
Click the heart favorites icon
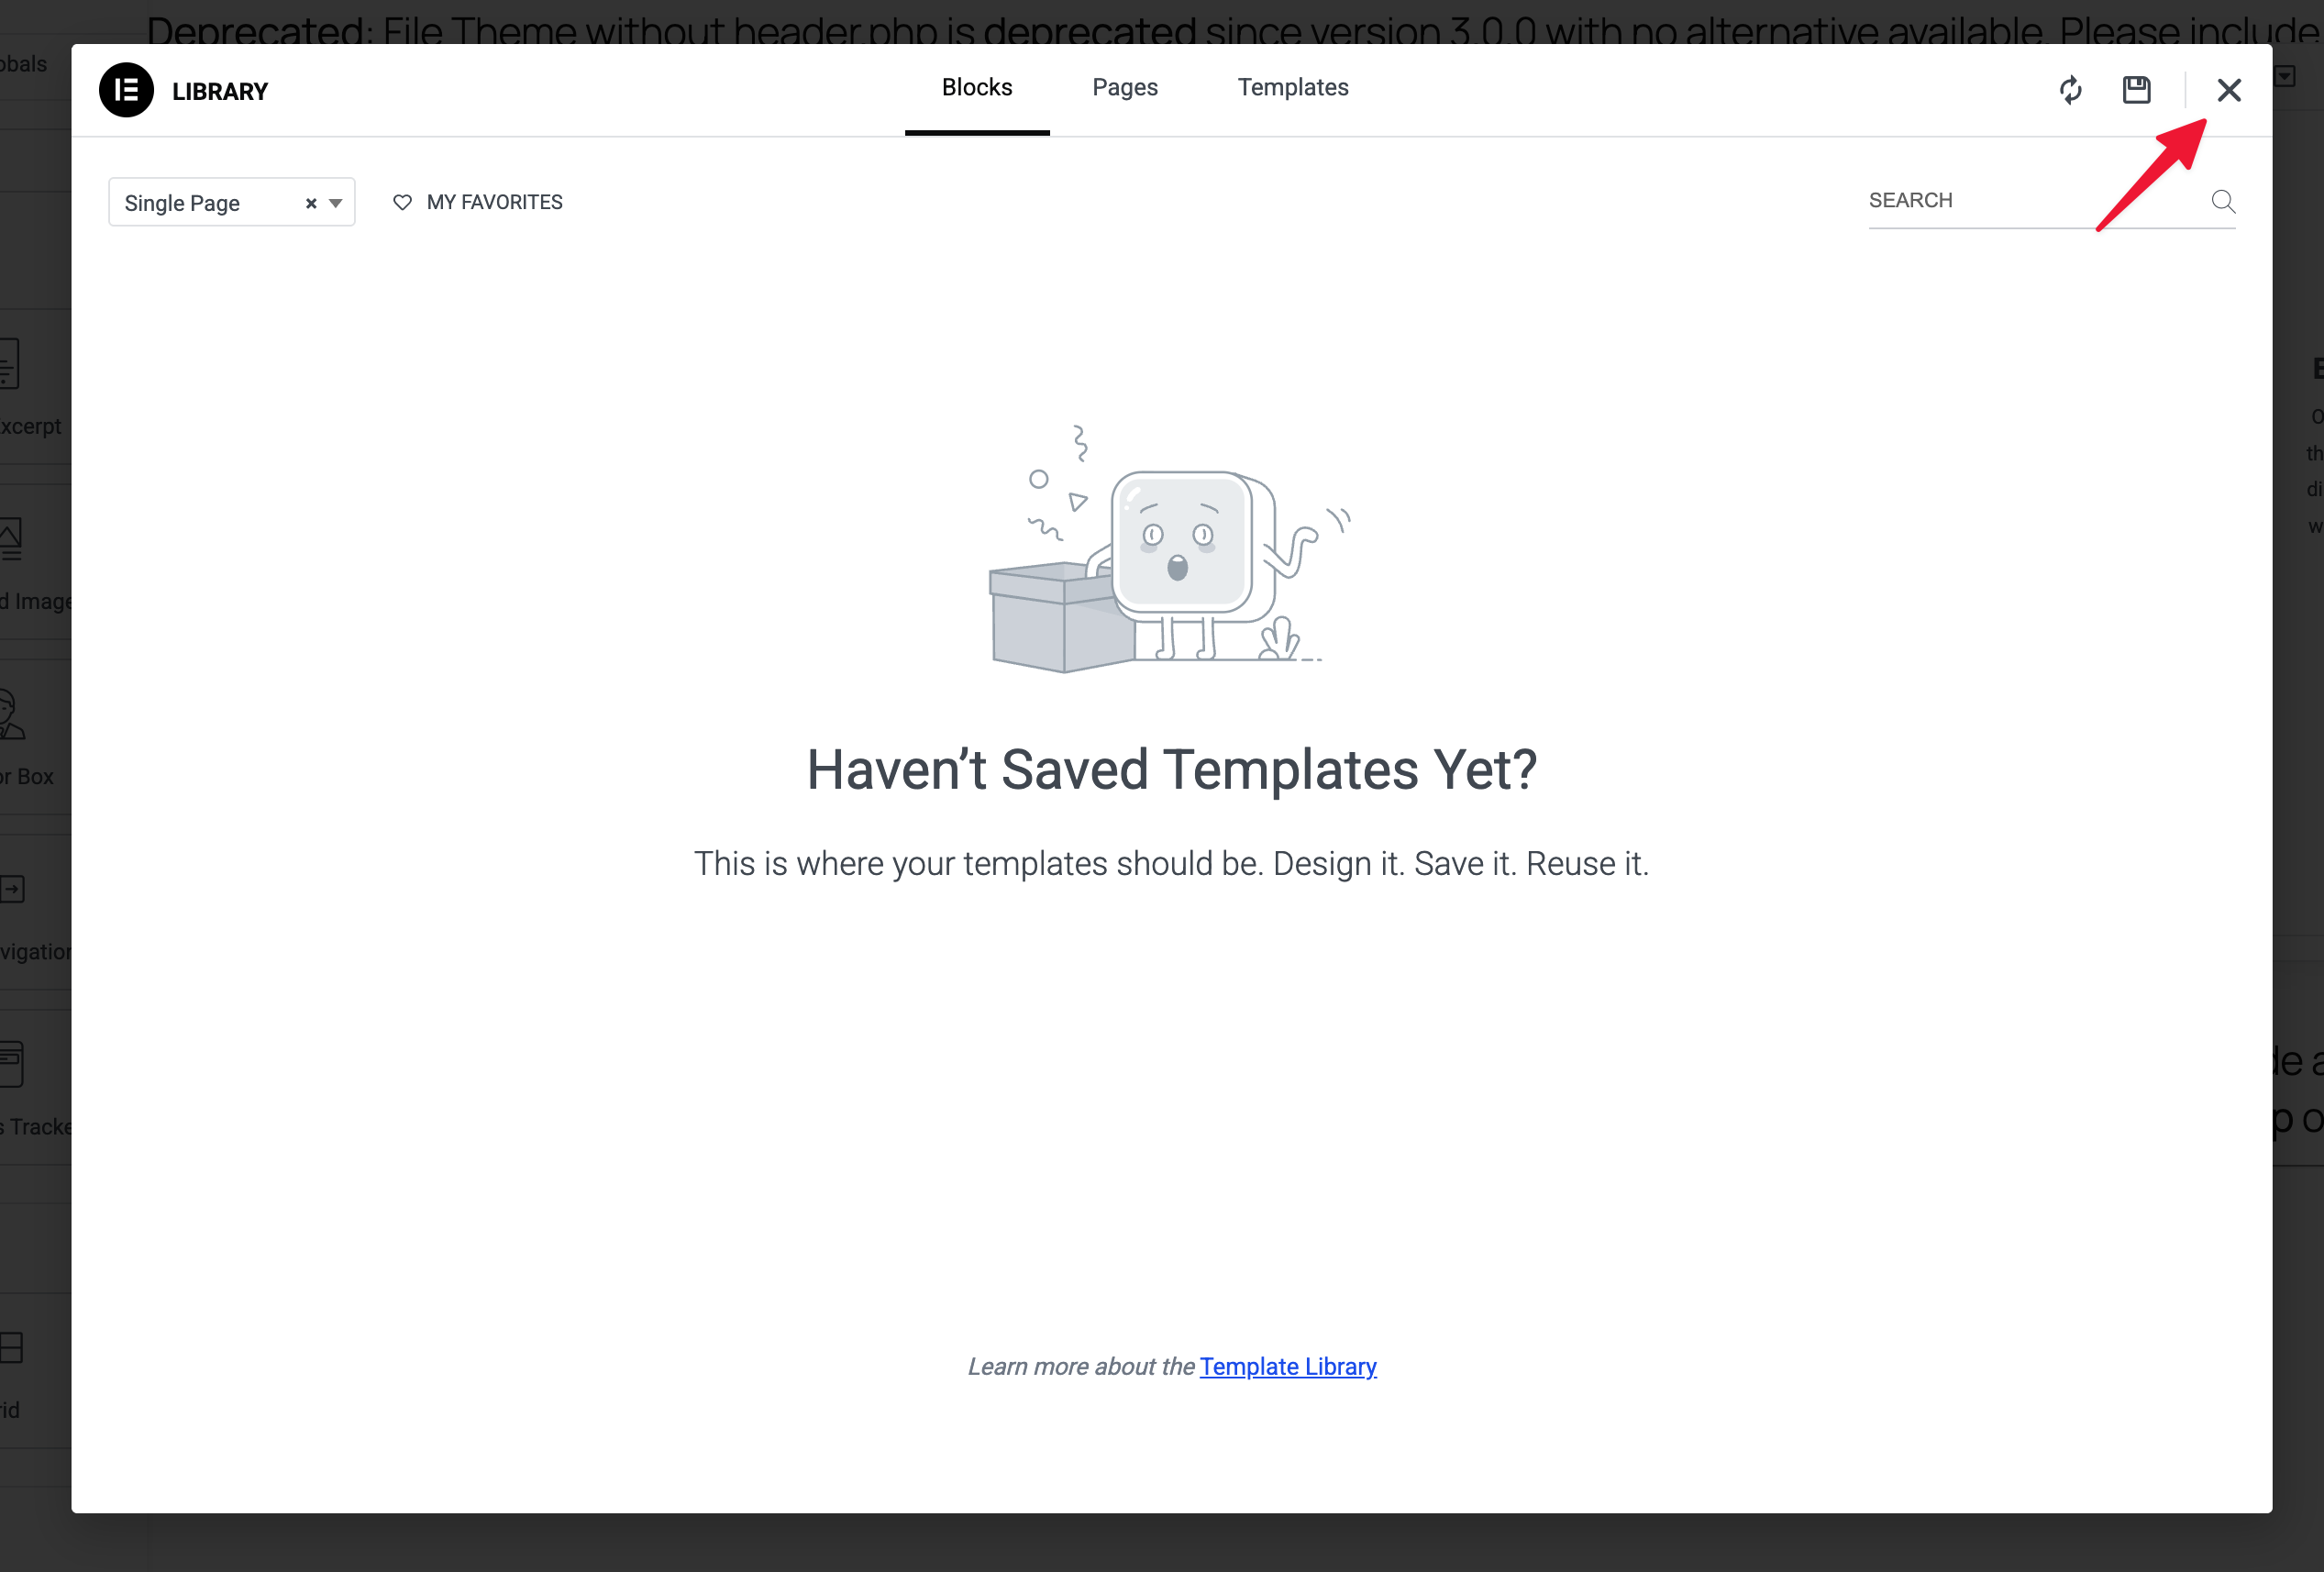(402, 203)
